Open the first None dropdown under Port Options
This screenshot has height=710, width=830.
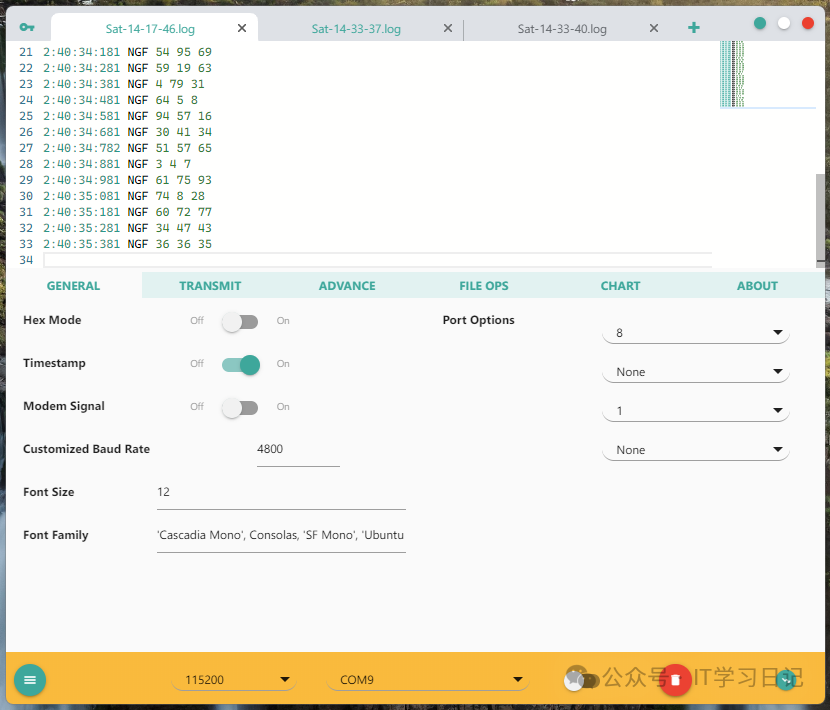[696, 372]
